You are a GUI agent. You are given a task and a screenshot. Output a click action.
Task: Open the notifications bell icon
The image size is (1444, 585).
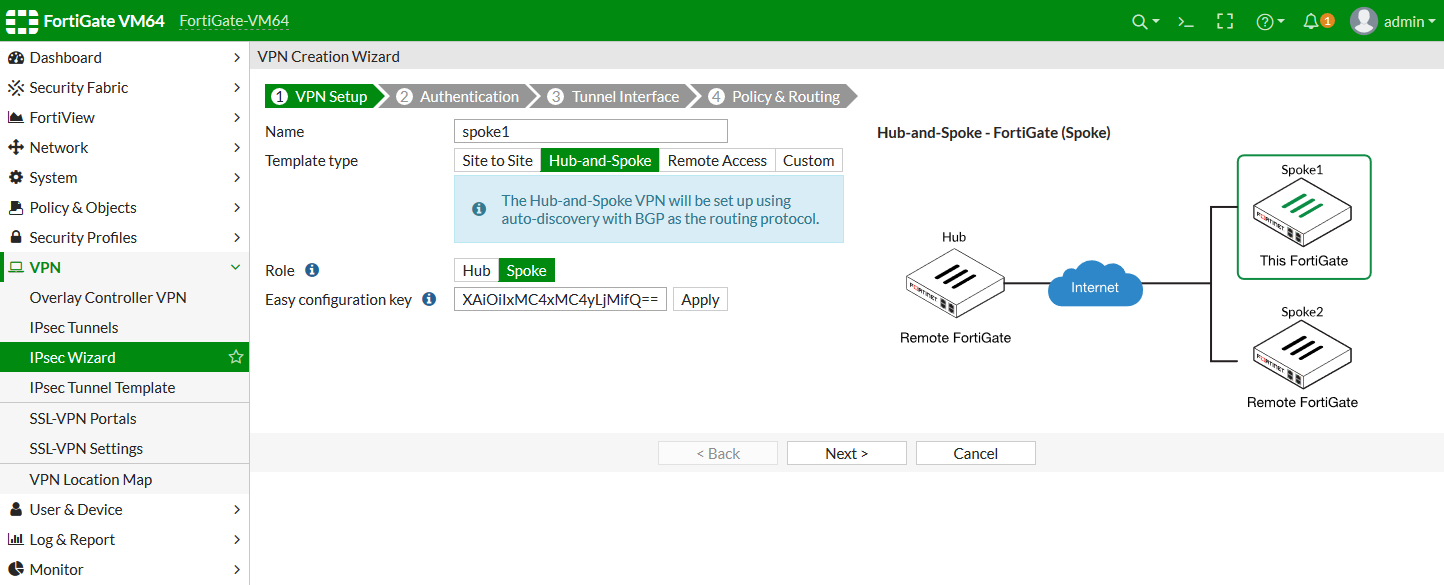click(x=1311, y=21)
